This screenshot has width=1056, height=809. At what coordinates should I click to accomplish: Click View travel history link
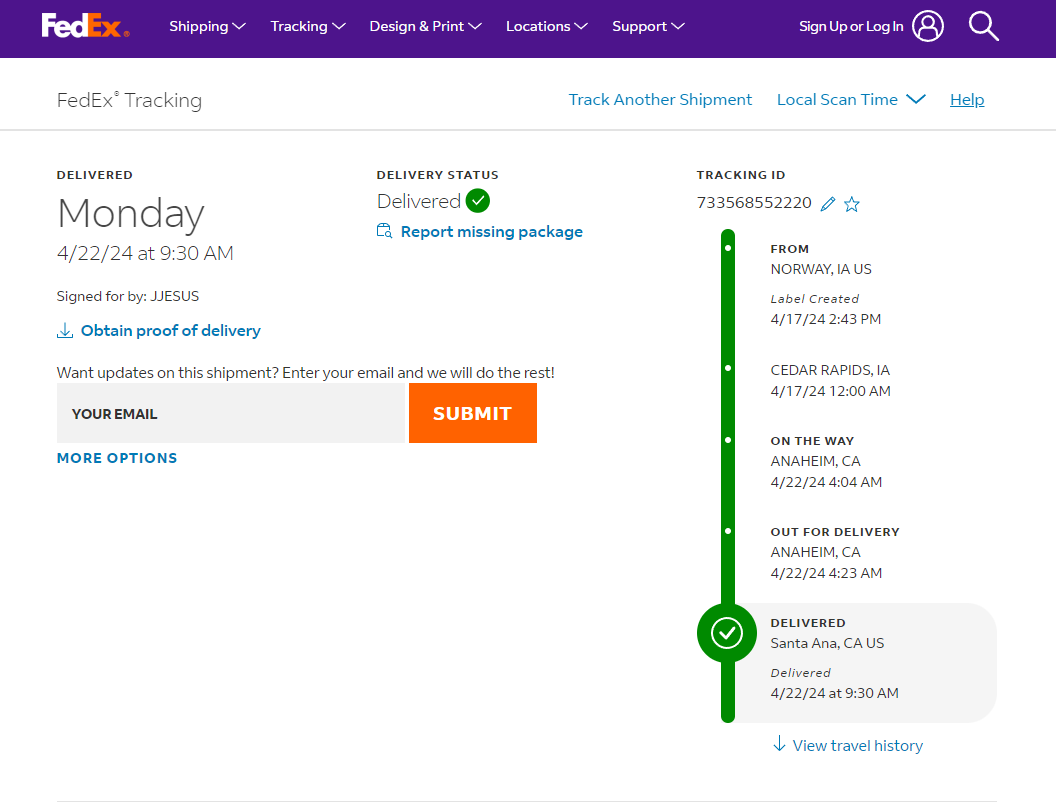click(857, 746)
